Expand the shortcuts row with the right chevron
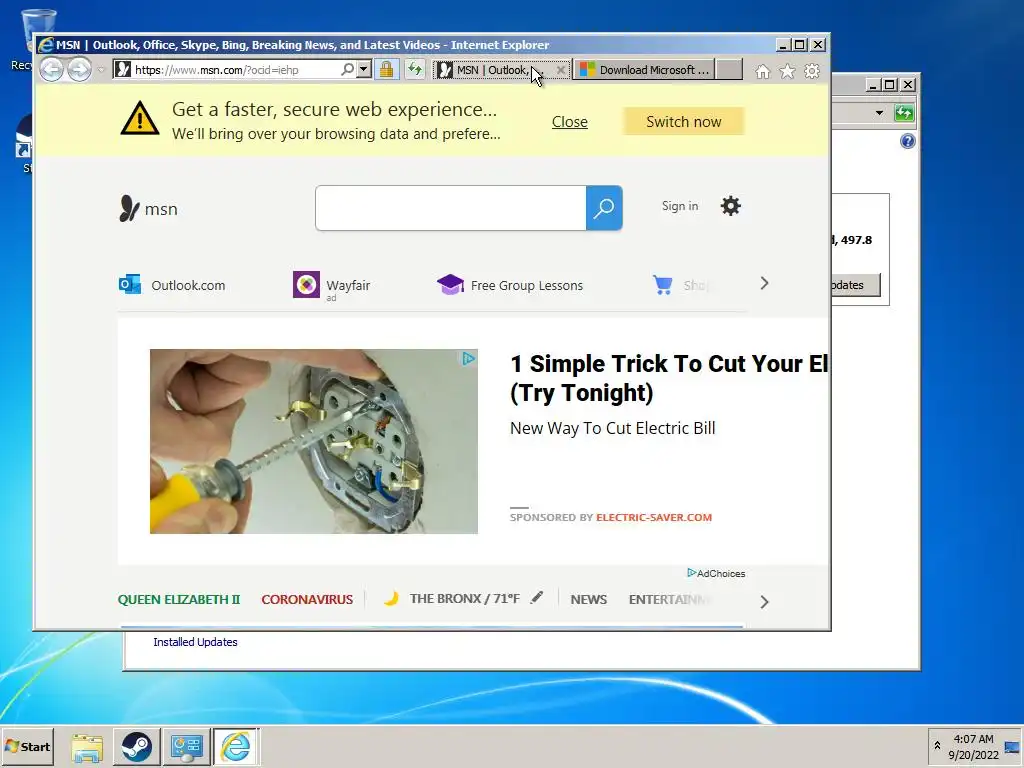Viewport: 1024px width, 768px height. pos(764,283)
